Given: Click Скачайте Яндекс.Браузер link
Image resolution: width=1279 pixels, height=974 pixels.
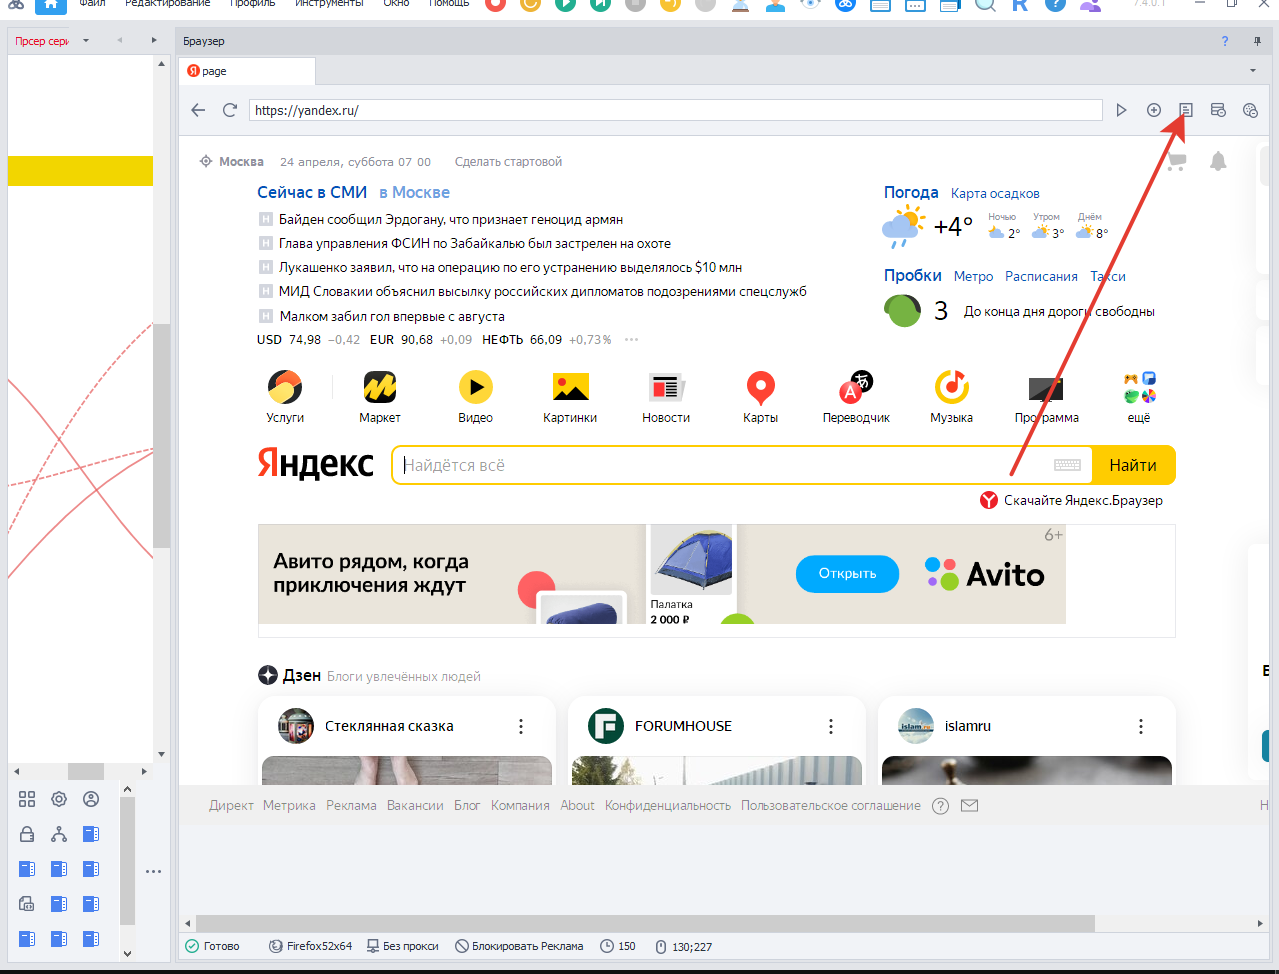Looking at the screenshot, I should click(x=1083, y=500).
